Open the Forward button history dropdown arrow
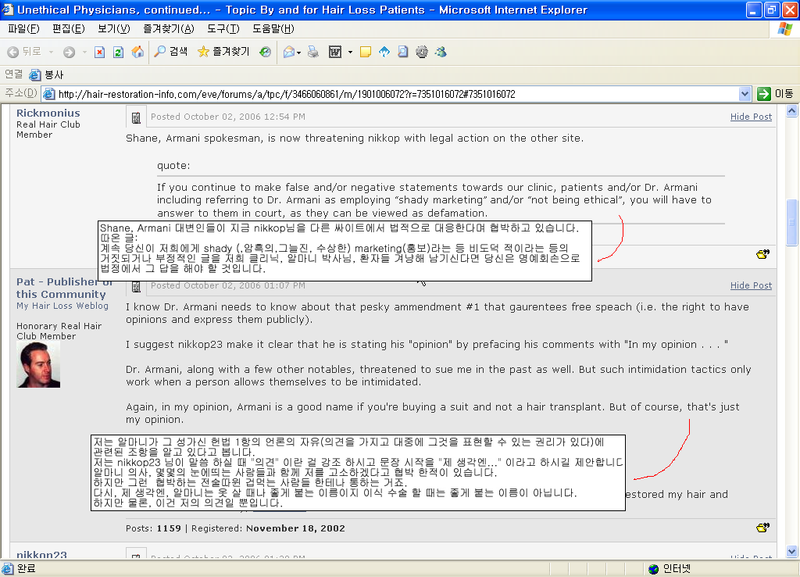This screenshot has height=577, width=800. [x=85, y=52]
